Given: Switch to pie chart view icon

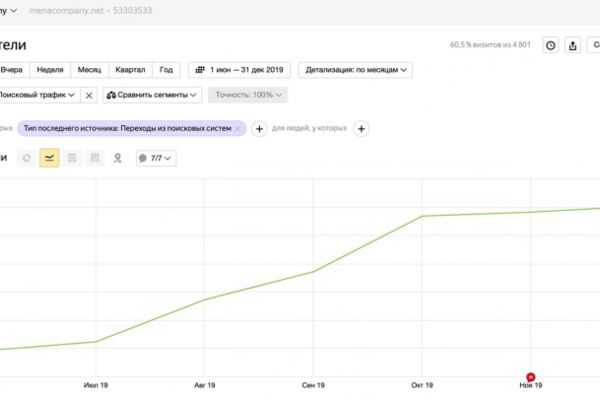Looking at the screenshot, I should tap(27, 158).
